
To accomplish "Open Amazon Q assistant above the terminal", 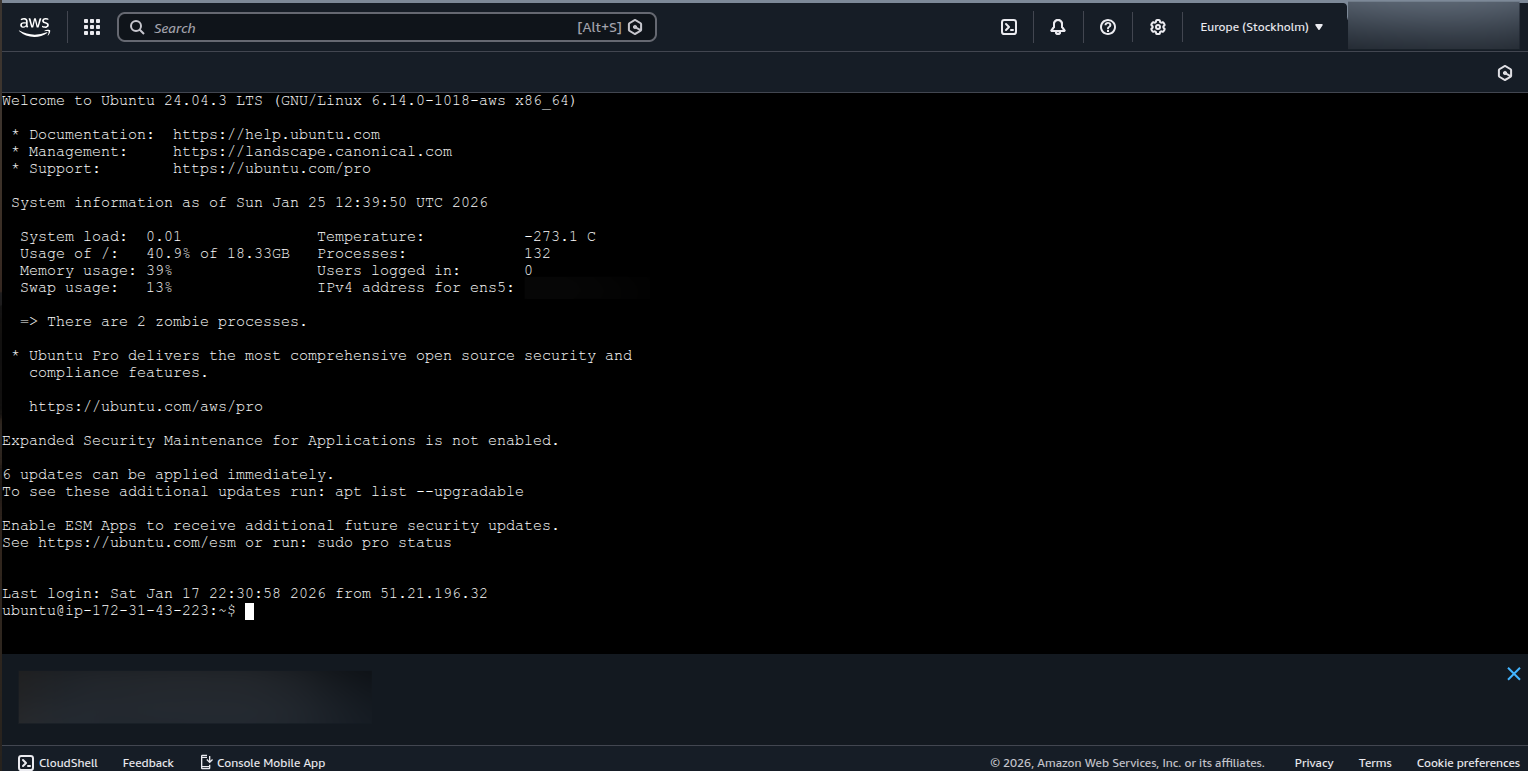I will pos(1505,73).
